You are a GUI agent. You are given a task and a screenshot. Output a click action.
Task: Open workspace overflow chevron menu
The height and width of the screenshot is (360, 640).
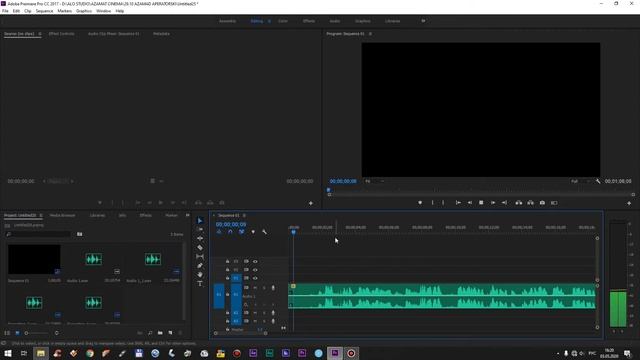click(423, 21)
